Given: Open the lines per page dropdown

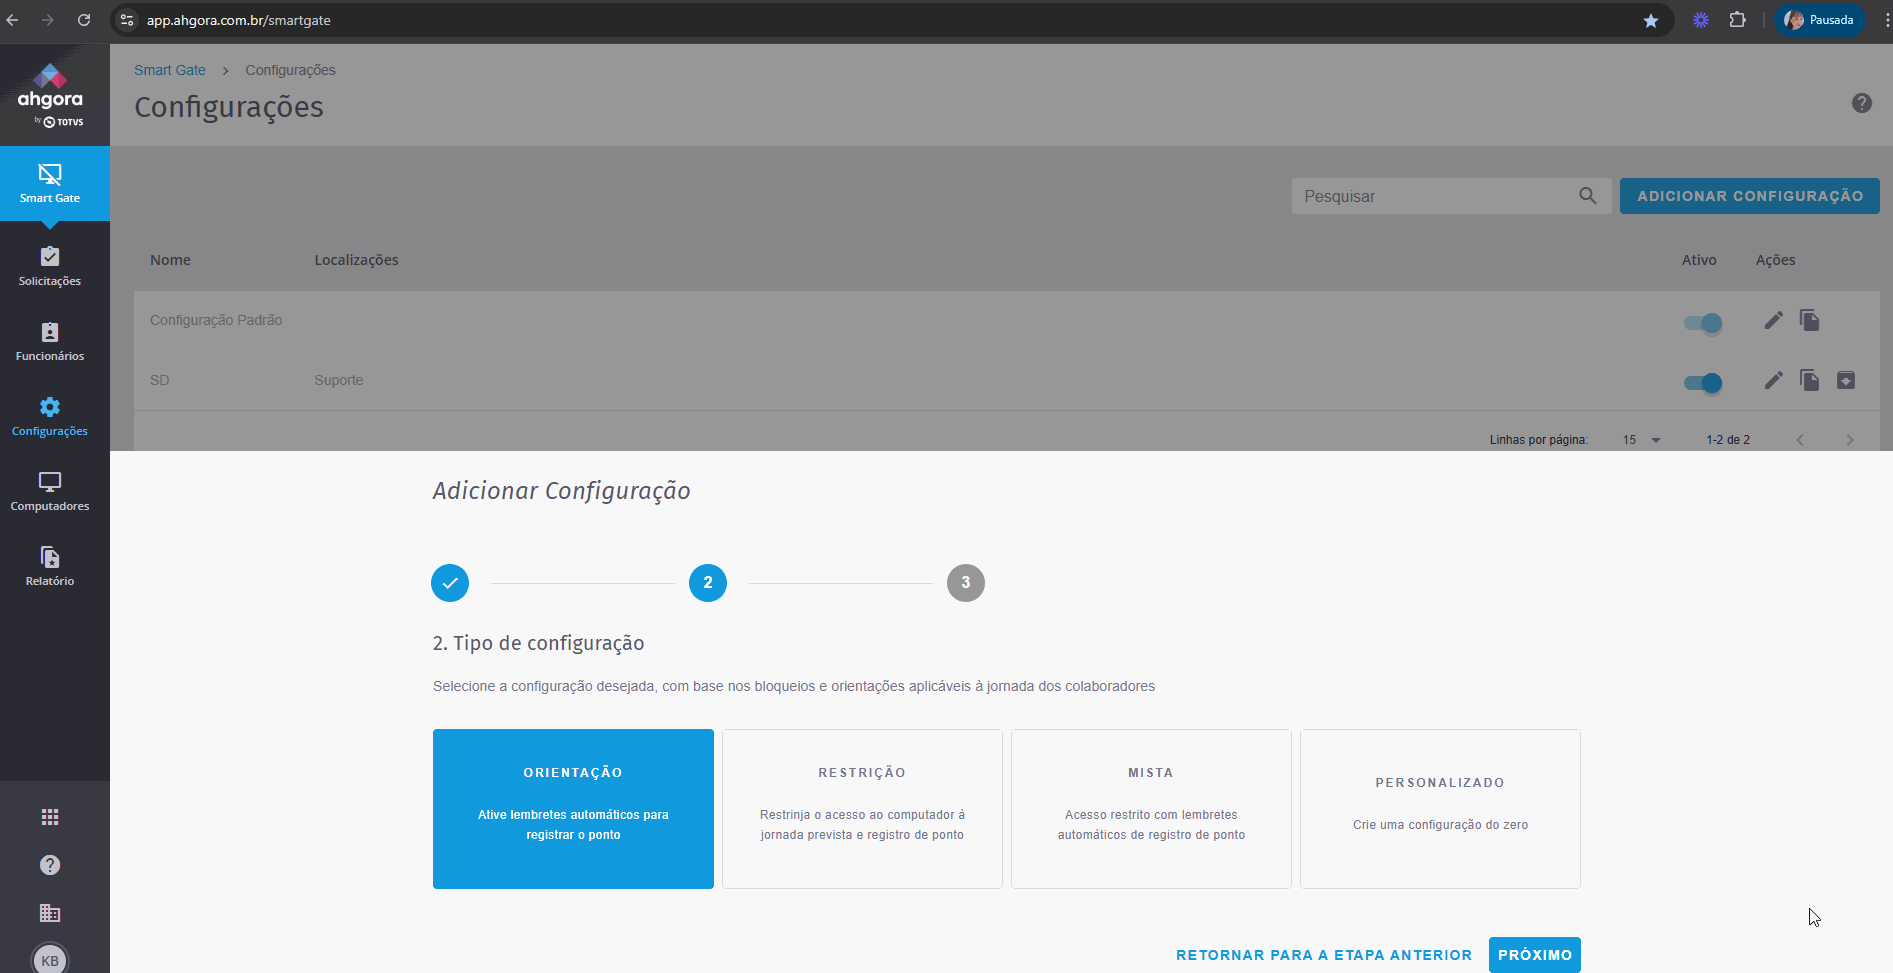Looking at the screenshot, I should tap(1640, 439).
